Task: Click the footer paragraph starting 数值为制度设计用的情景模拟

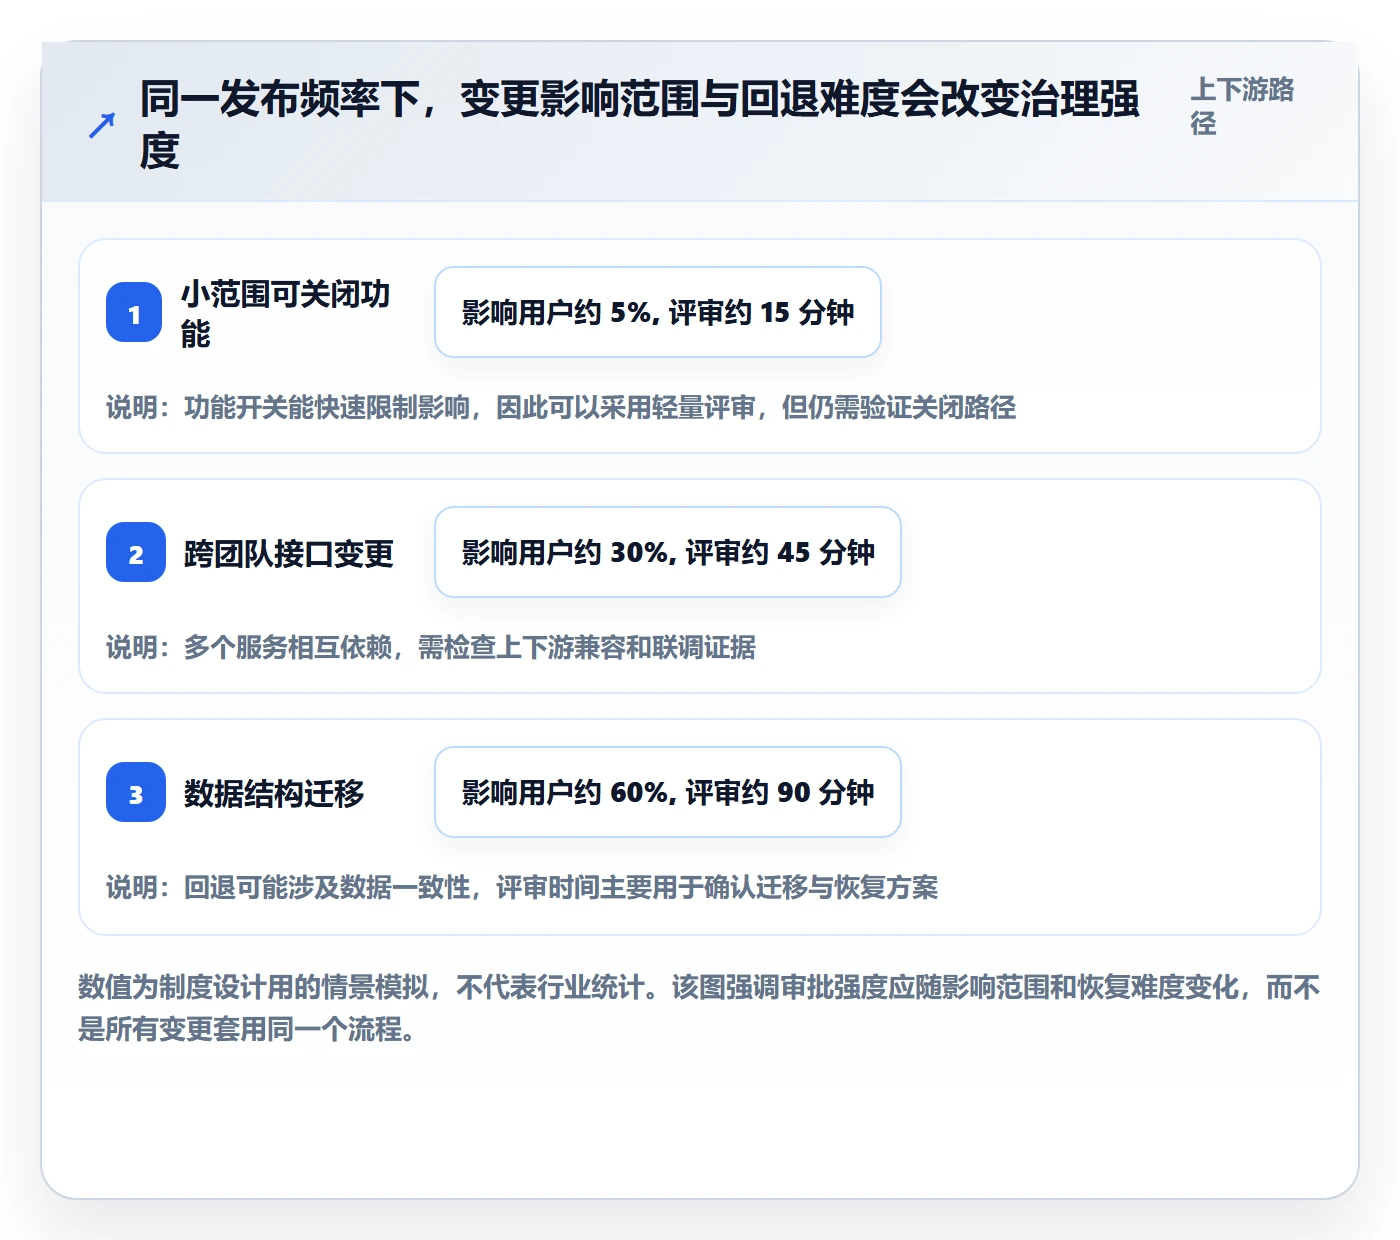Action: 700,1008
